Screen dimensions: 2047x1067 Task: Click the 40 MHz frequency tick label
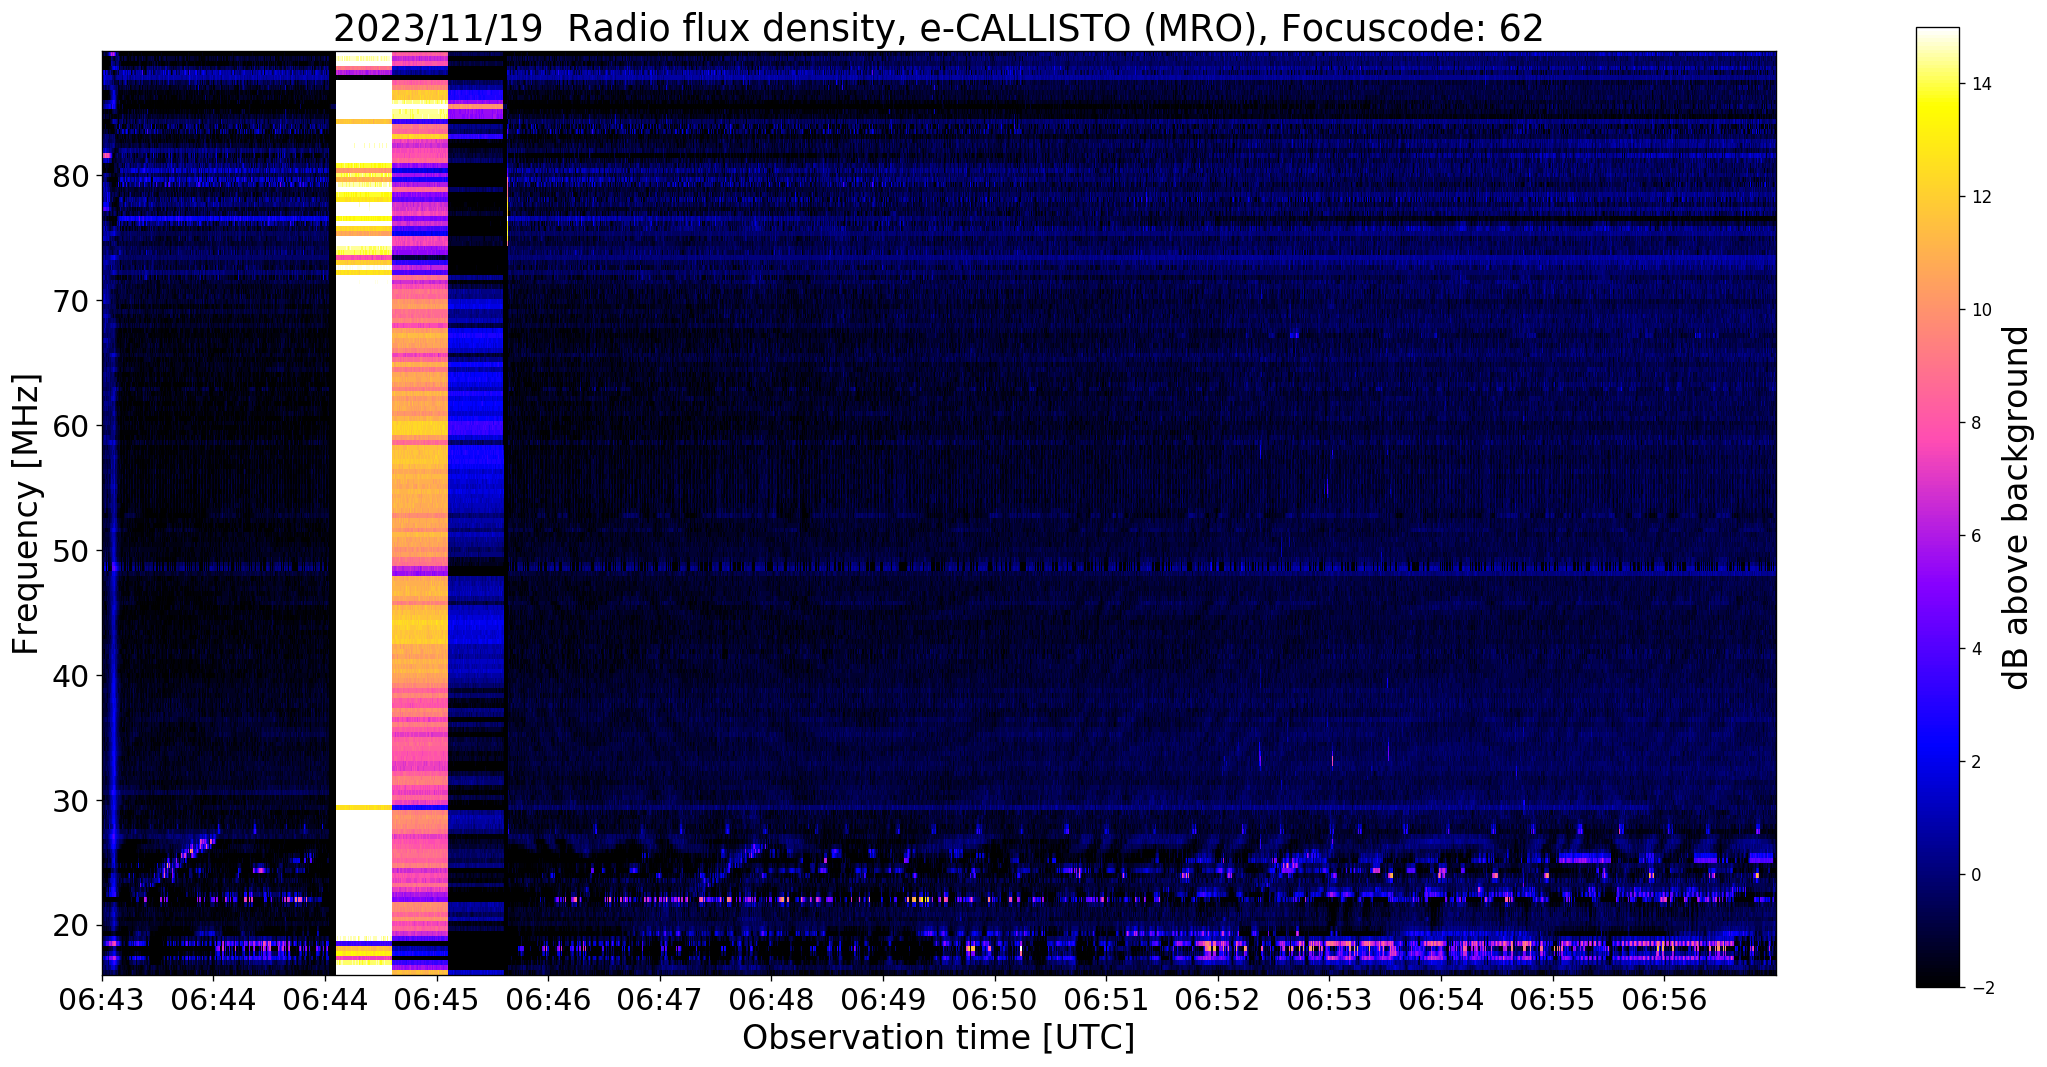coord(71,676)
